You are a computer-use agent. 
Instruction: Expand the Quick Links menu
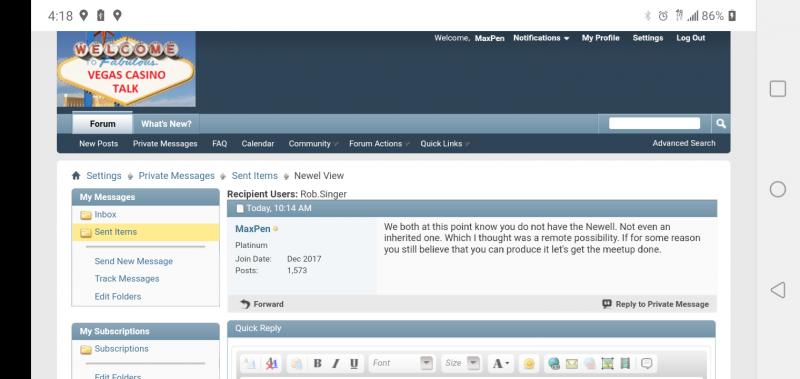tap(444, 144)
